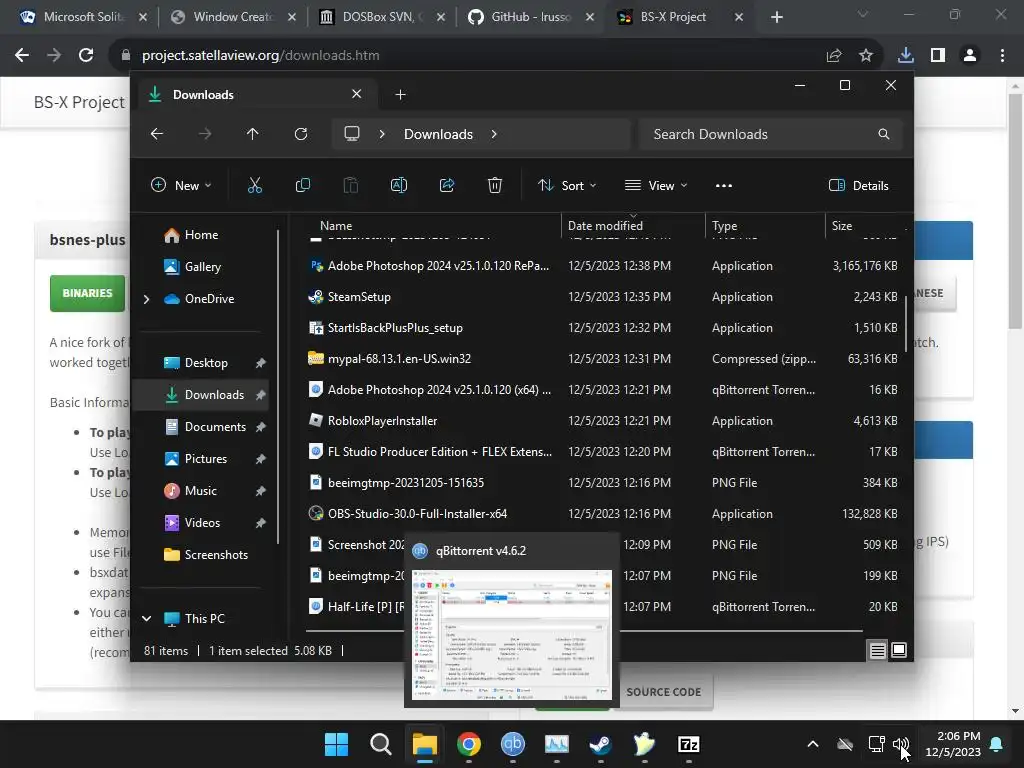Open Chrome three-dot menu

click(x=1002, y=56)
